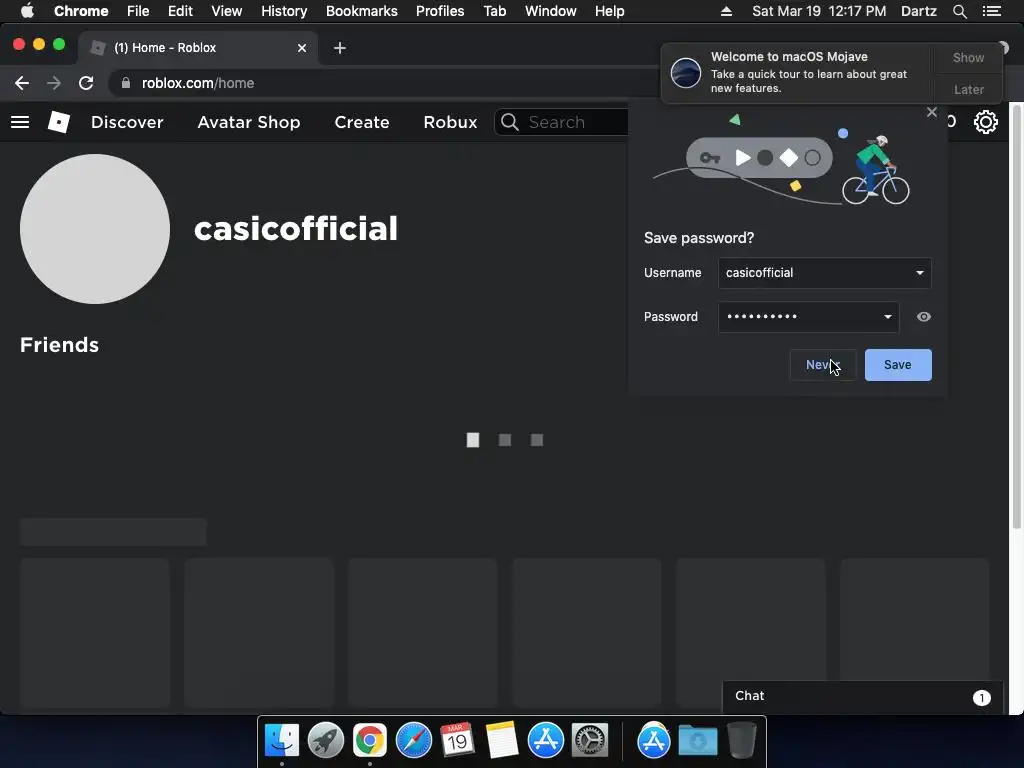Click the Username field with casicofficial
Image resolution: width=1024 pixels, height=768 pixels.
point(824,273)
